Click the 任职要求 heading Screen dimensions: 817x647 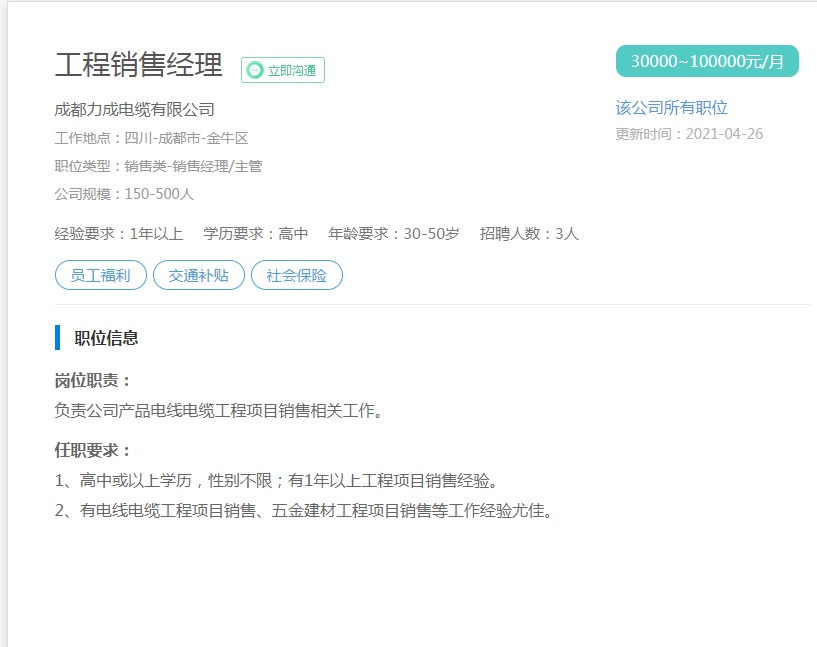(92, 450)
